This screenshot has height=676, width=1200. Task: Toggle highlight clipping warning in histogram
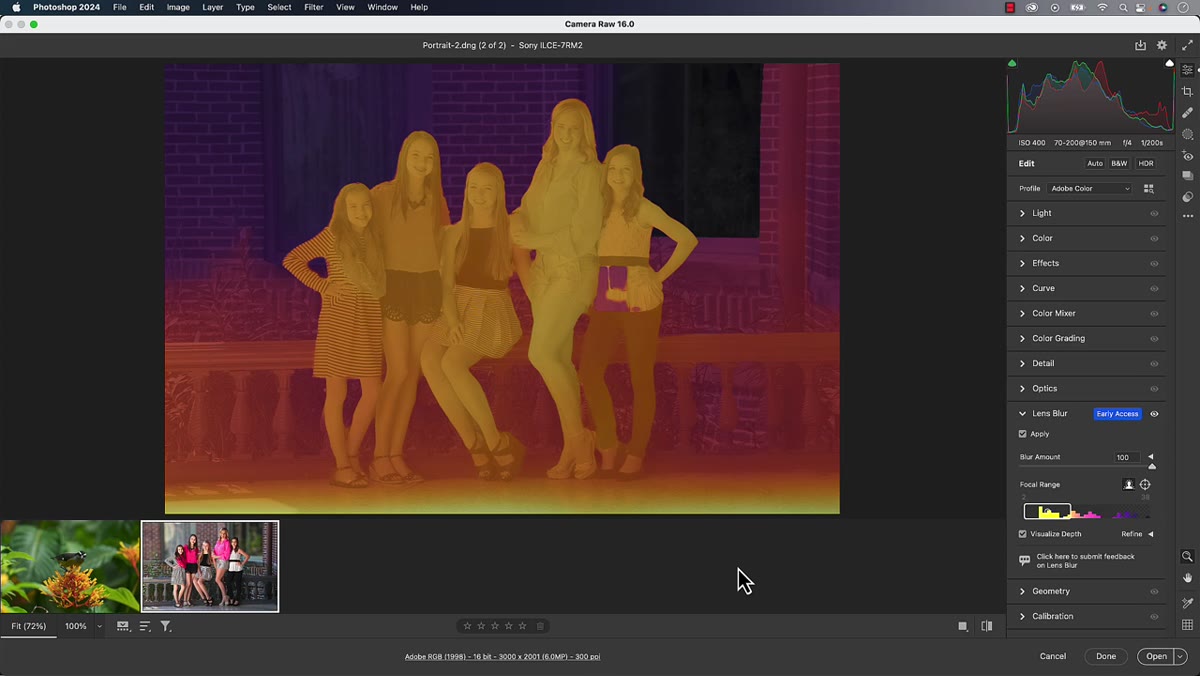click(x=1169, y=64)
